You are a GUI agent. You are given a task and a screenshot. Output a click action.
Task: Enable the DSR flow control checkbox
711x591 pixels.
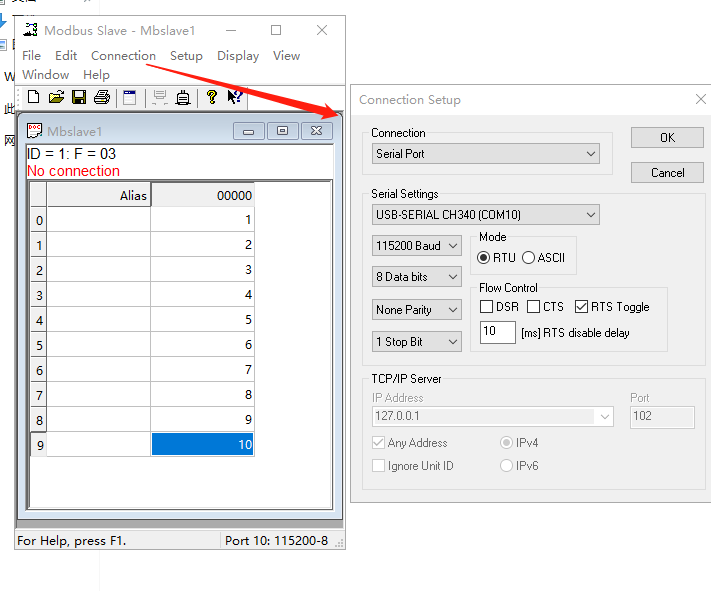pos(487,307)
